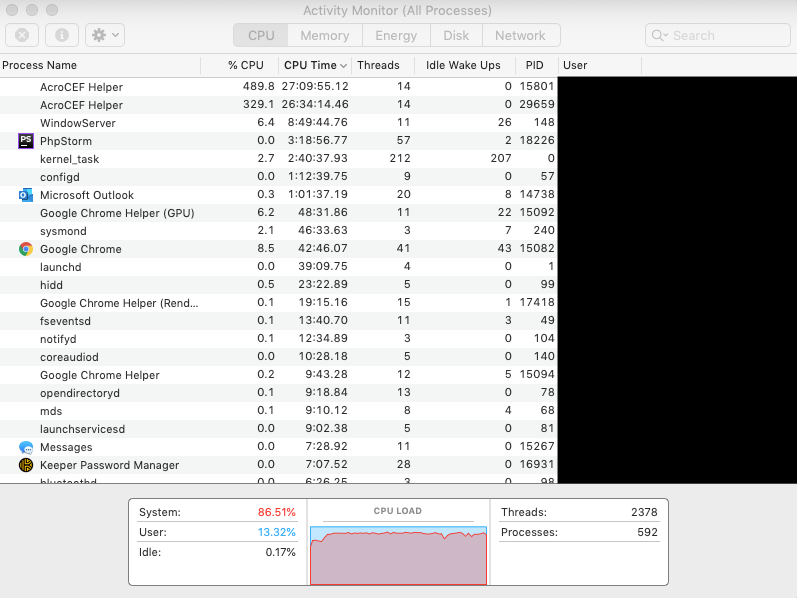Select the launchservicesd process row
Viewport: 797px width, 598px height.
[x=279, y=429]
